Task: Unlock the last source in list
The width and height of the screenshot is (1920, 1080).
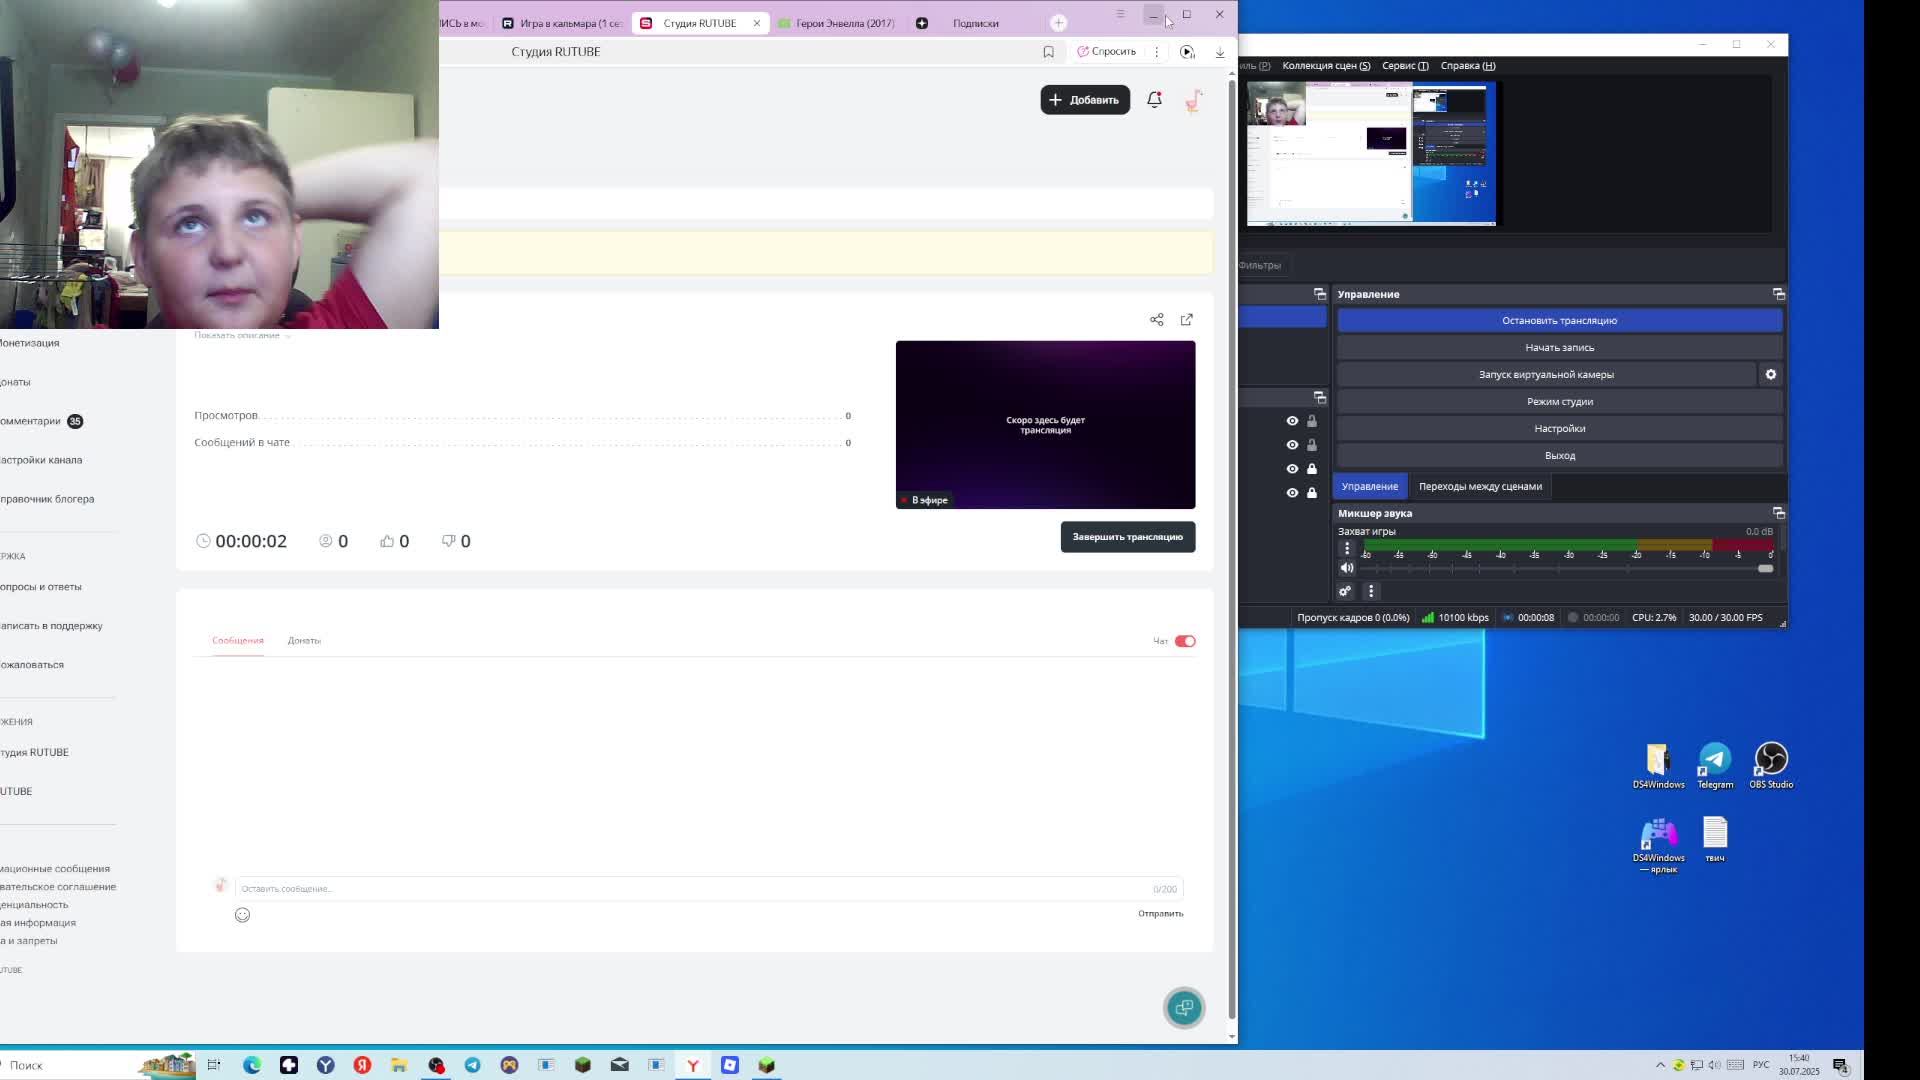Action: point(1312,493)
